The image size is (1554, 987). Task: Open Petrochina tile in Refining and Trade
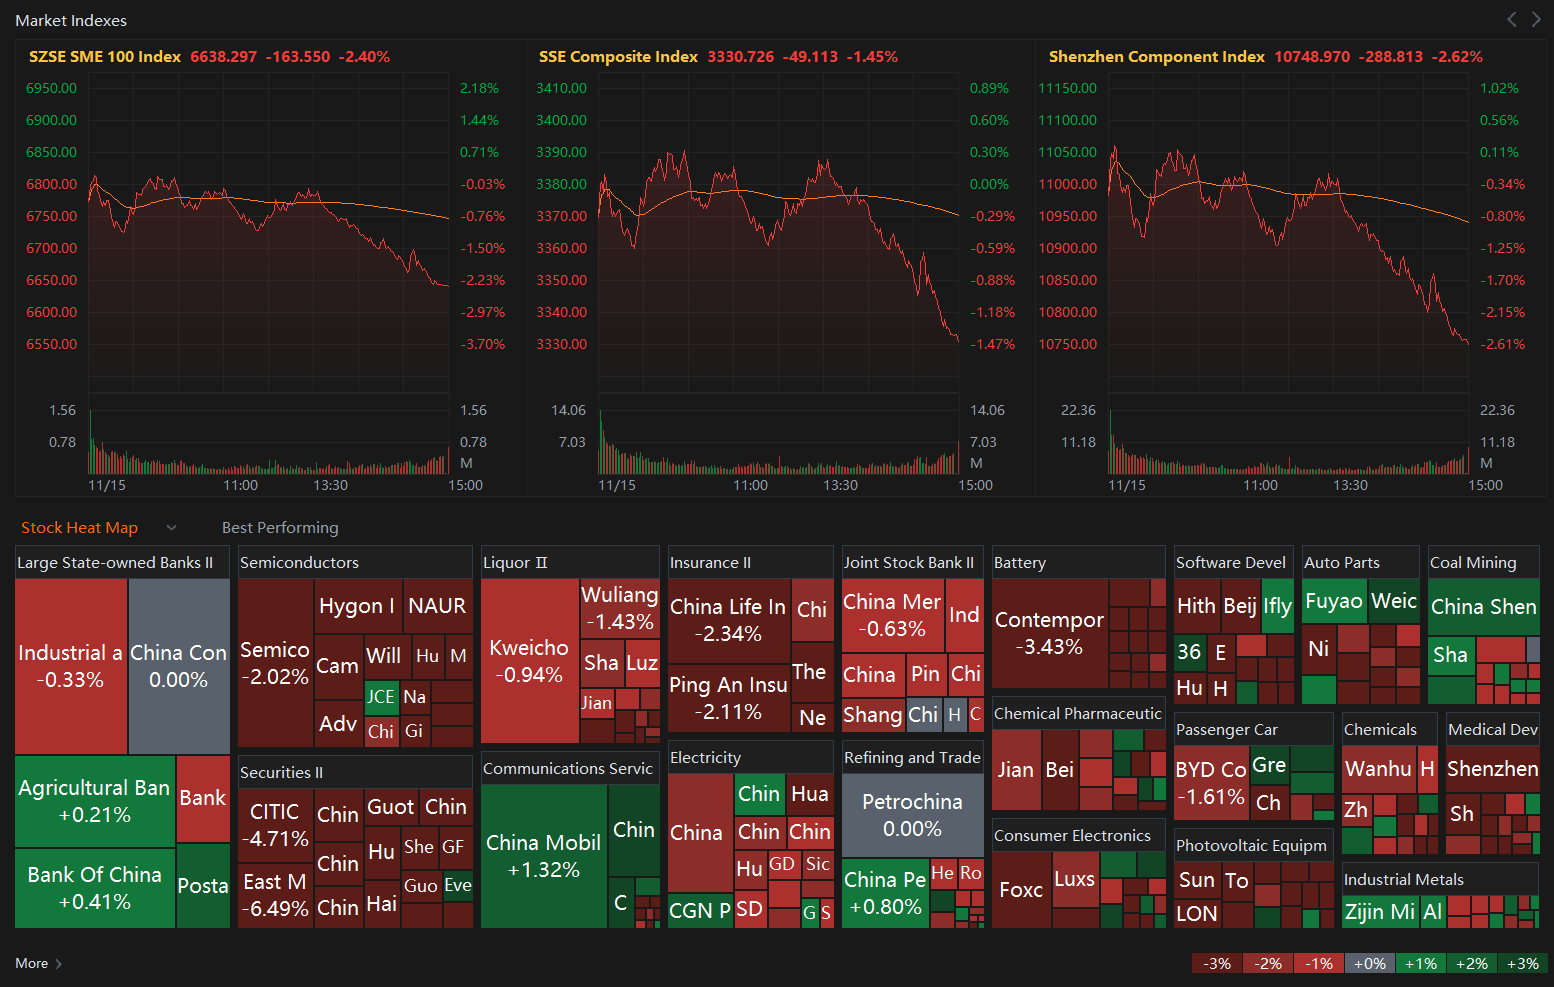point(913,815)
